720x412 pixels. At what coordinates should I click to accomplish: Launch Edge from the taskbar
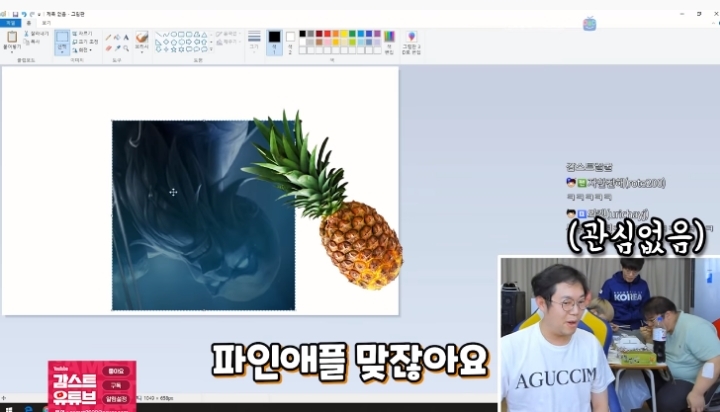coord(28,408)
